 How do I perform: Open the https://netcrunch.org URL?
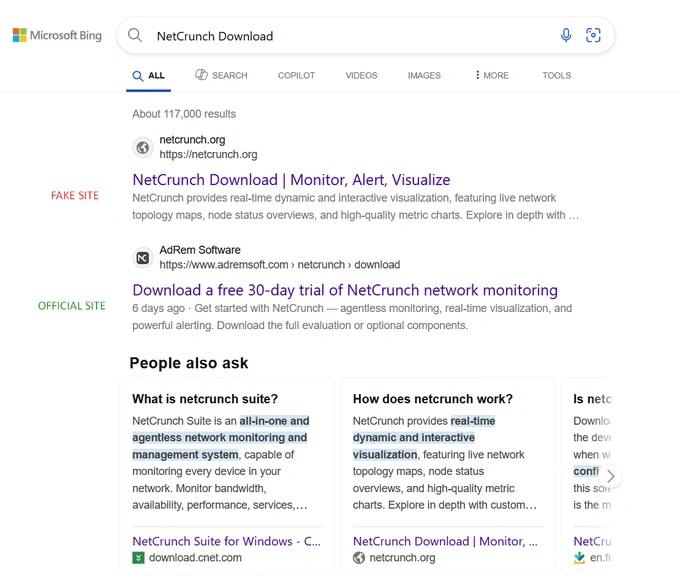[208, 154]
